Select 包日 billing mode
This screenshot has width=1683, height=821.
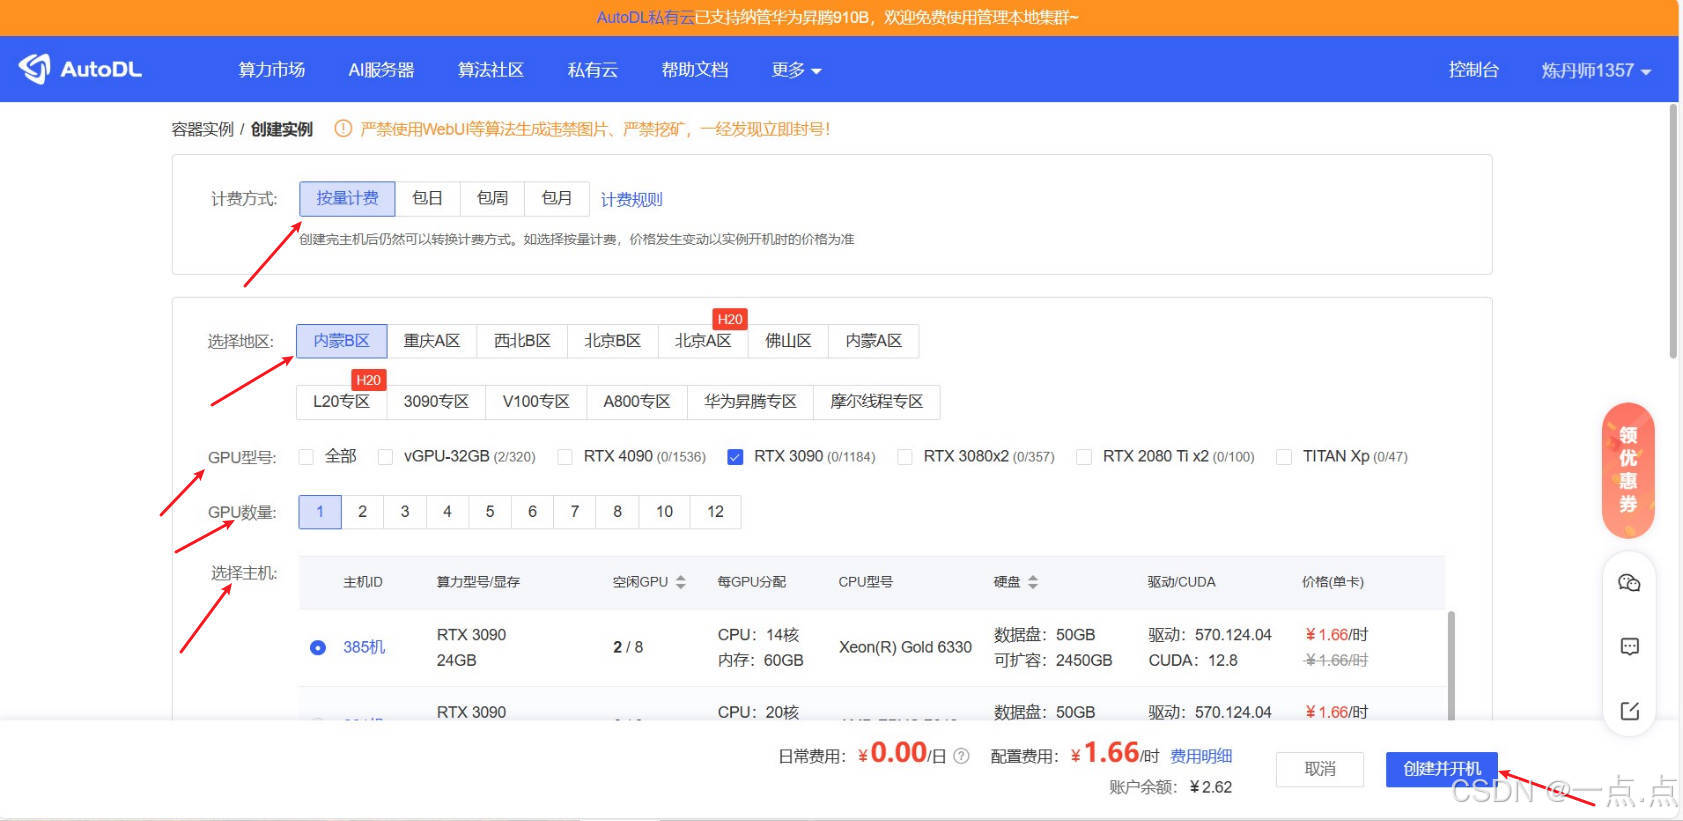pyautogui.click(x=428, y=198)
